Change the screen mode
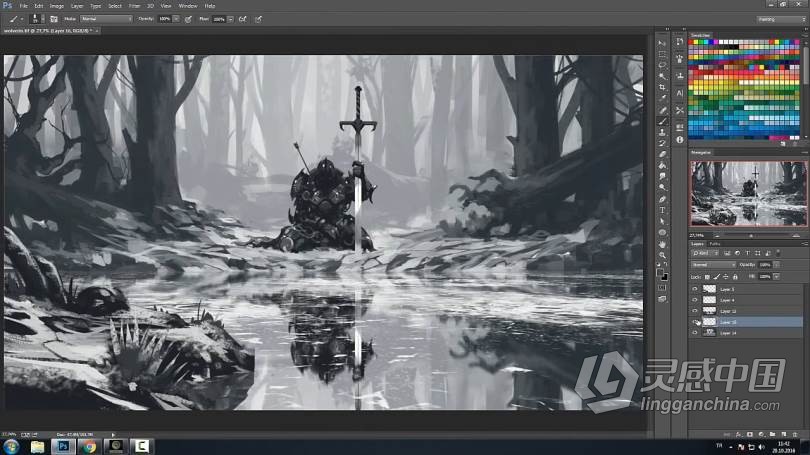This screenshot has height=455, width=810. 662,299
